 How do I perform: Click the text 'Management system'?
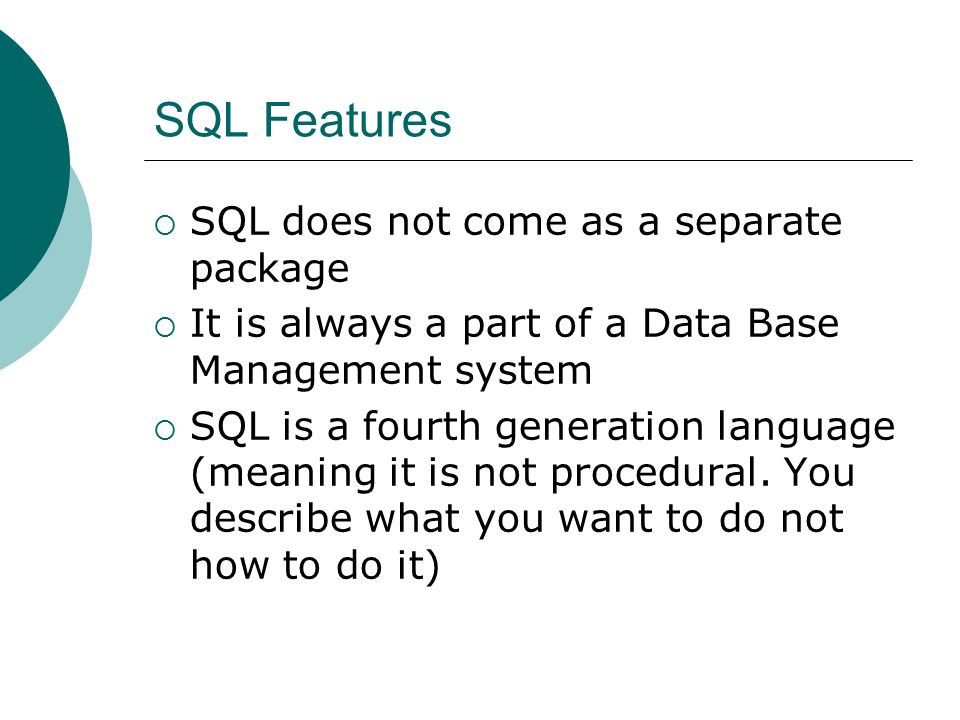click(x=391, y=371)
